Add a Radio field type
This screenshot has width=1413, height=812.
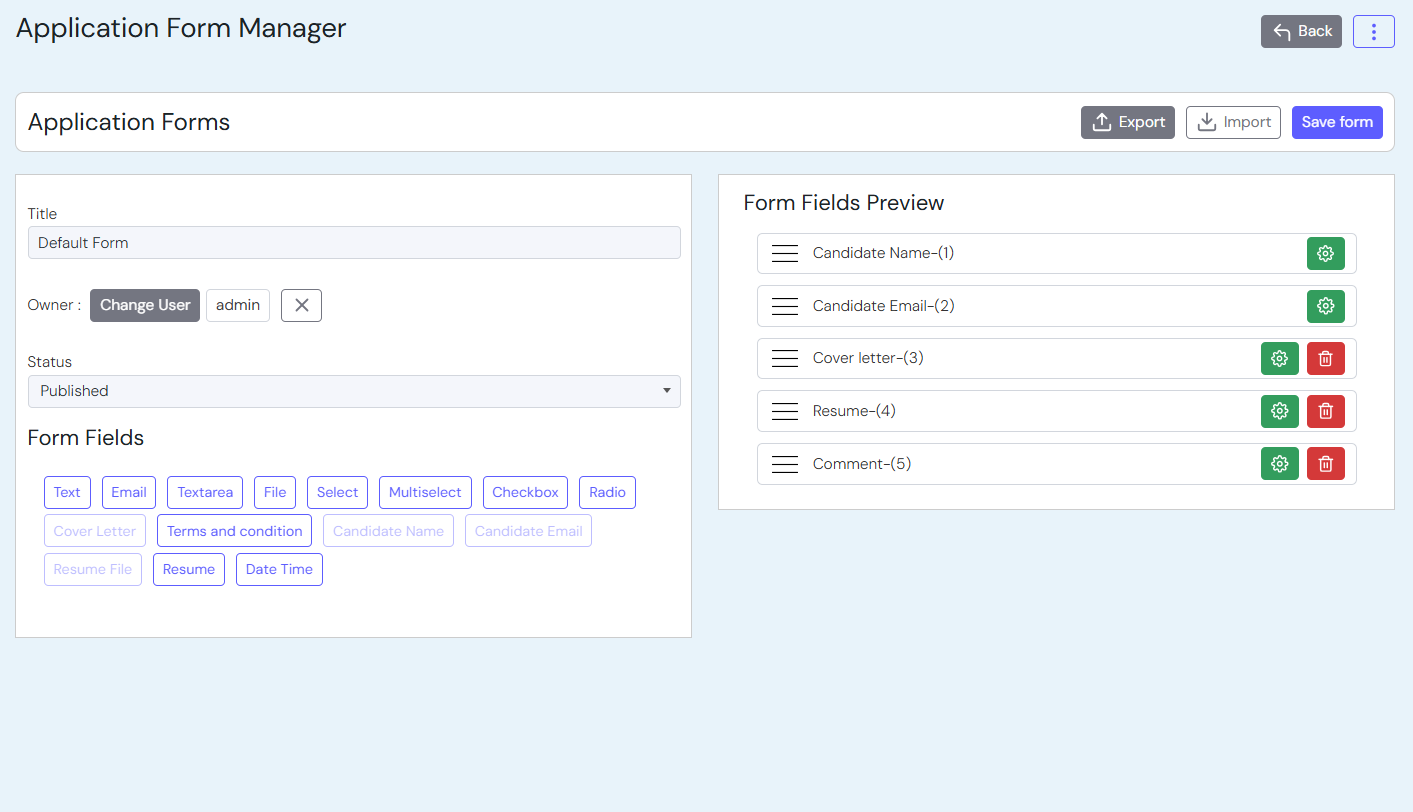[607, 492]
